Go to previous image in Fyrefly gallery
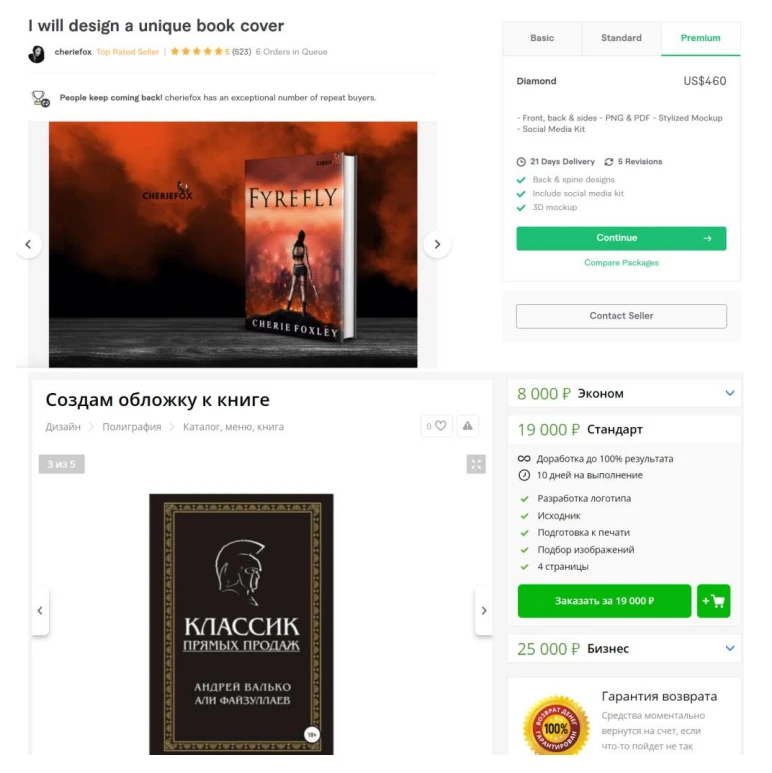 click(x=28, y=245)
